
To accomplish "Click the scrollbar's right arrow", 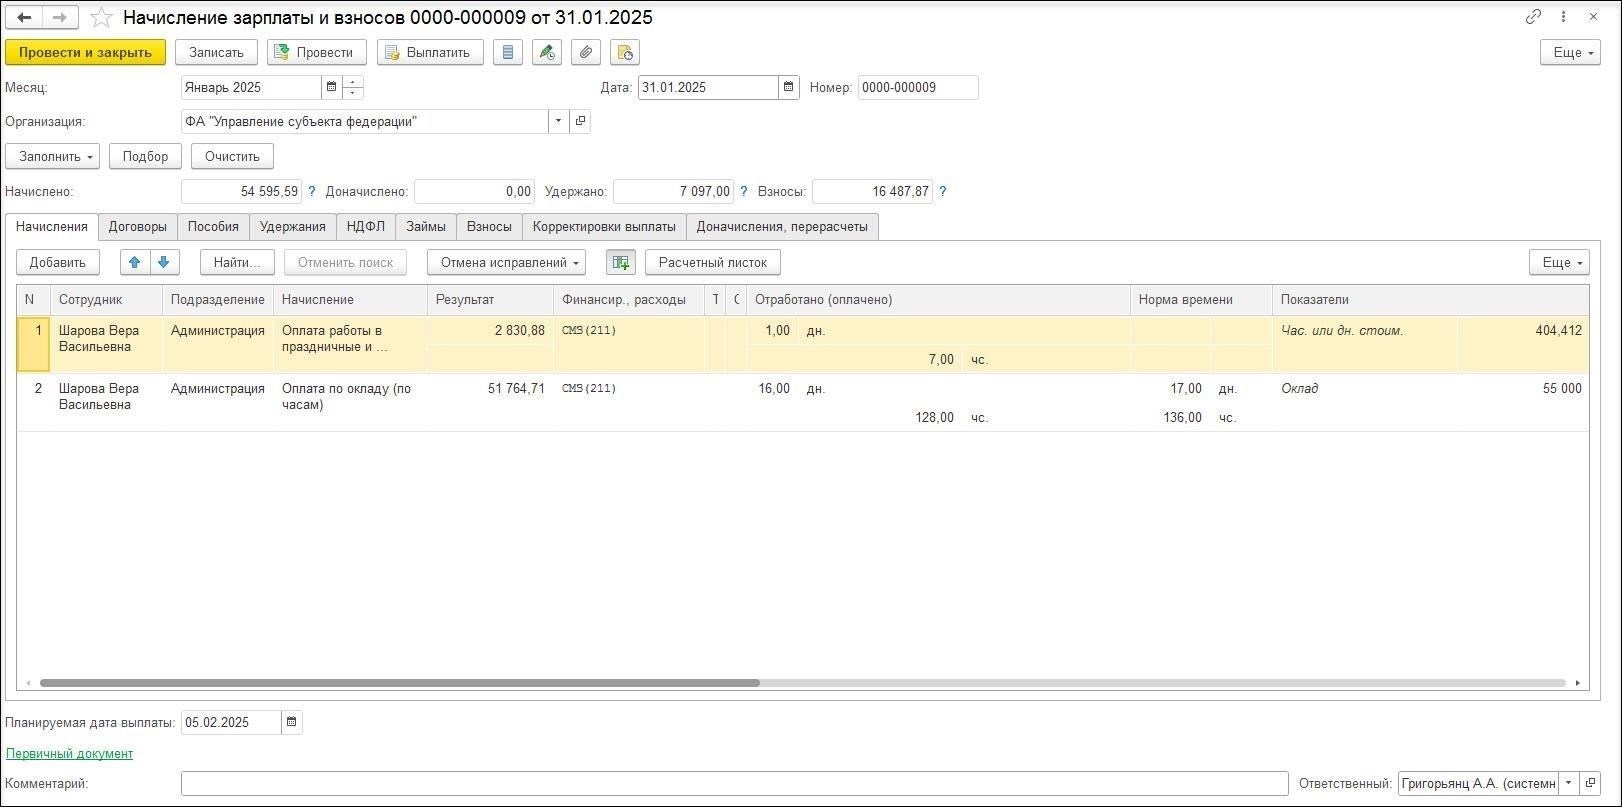I will (x=1578, y=683).
